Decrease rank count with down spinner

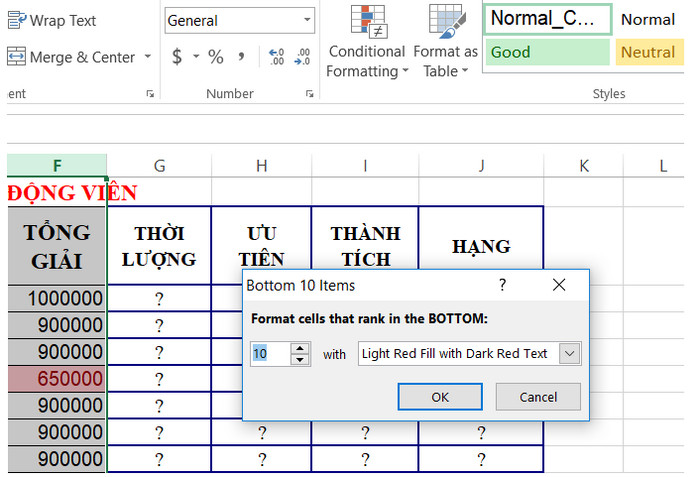(x=300, y=360)
